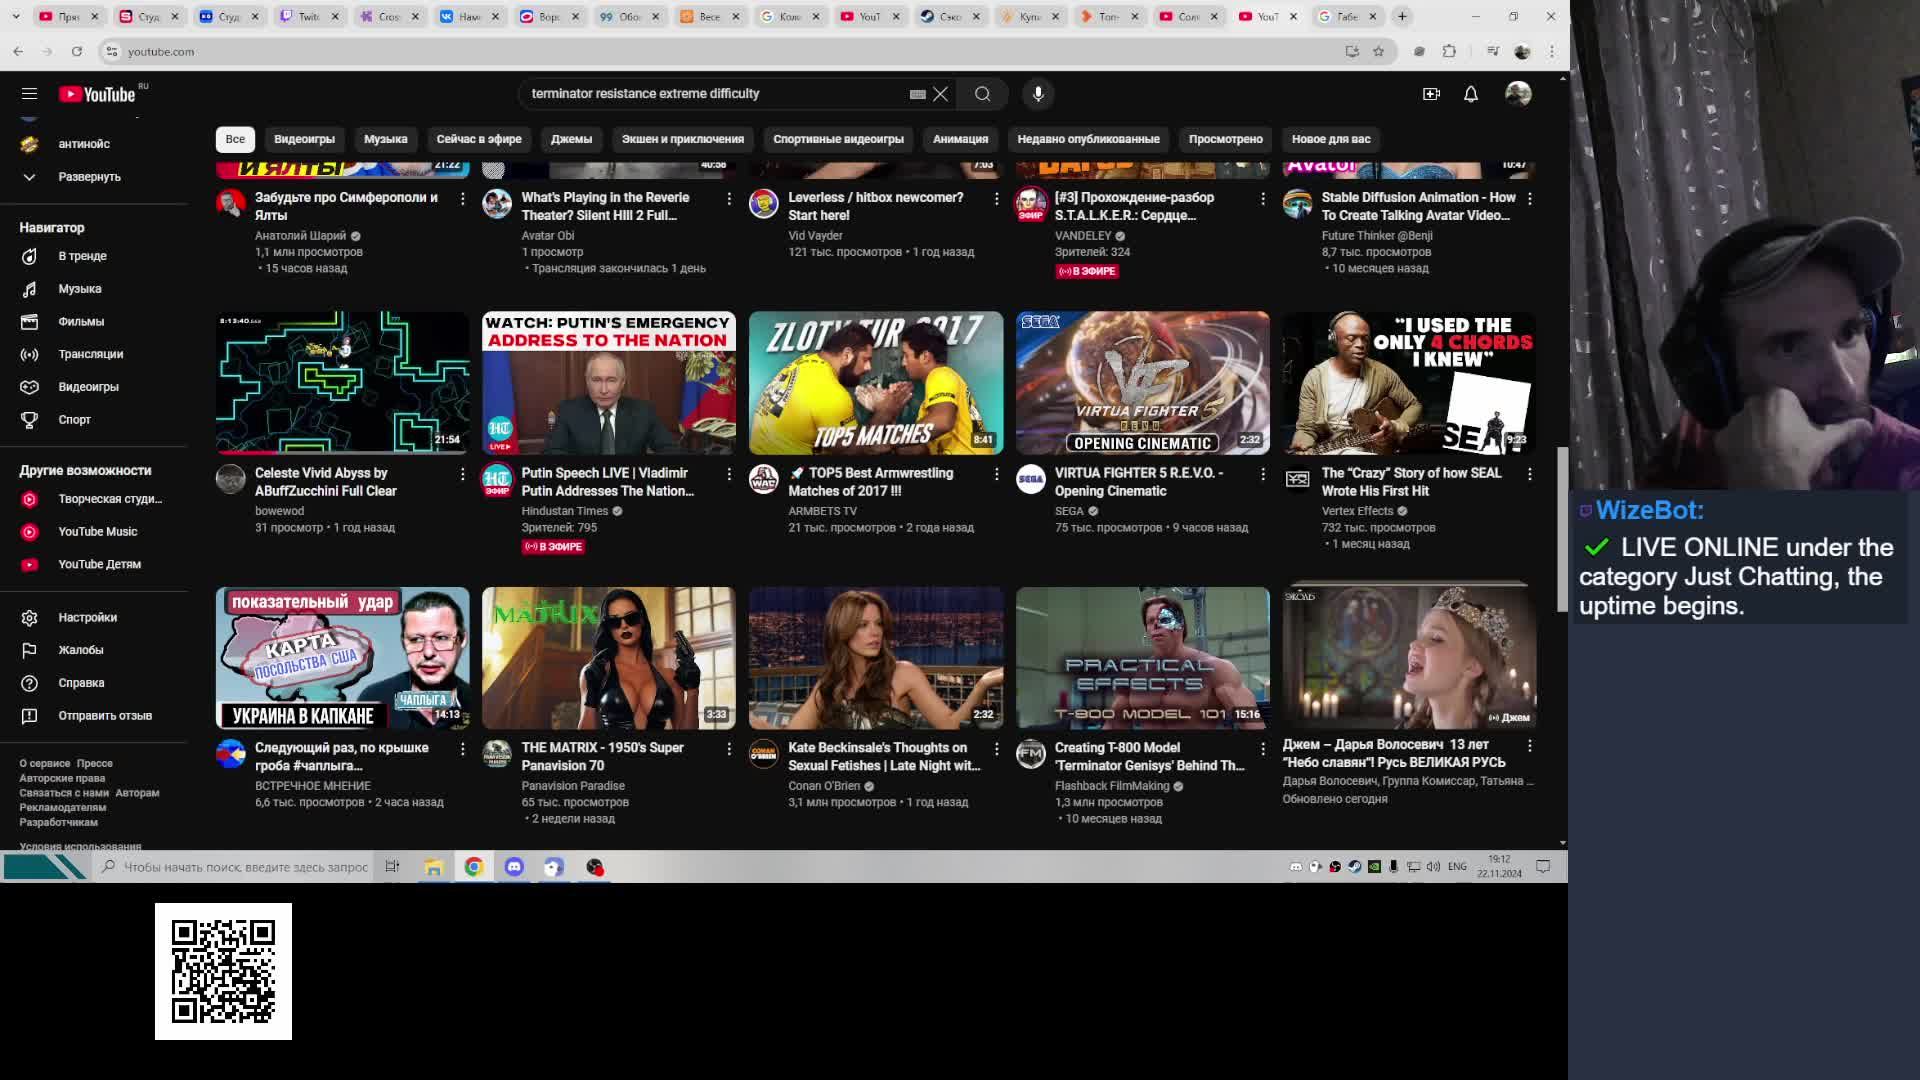Select the Видеоигры filter chip

pyautogui.click(x=304, y=139)
